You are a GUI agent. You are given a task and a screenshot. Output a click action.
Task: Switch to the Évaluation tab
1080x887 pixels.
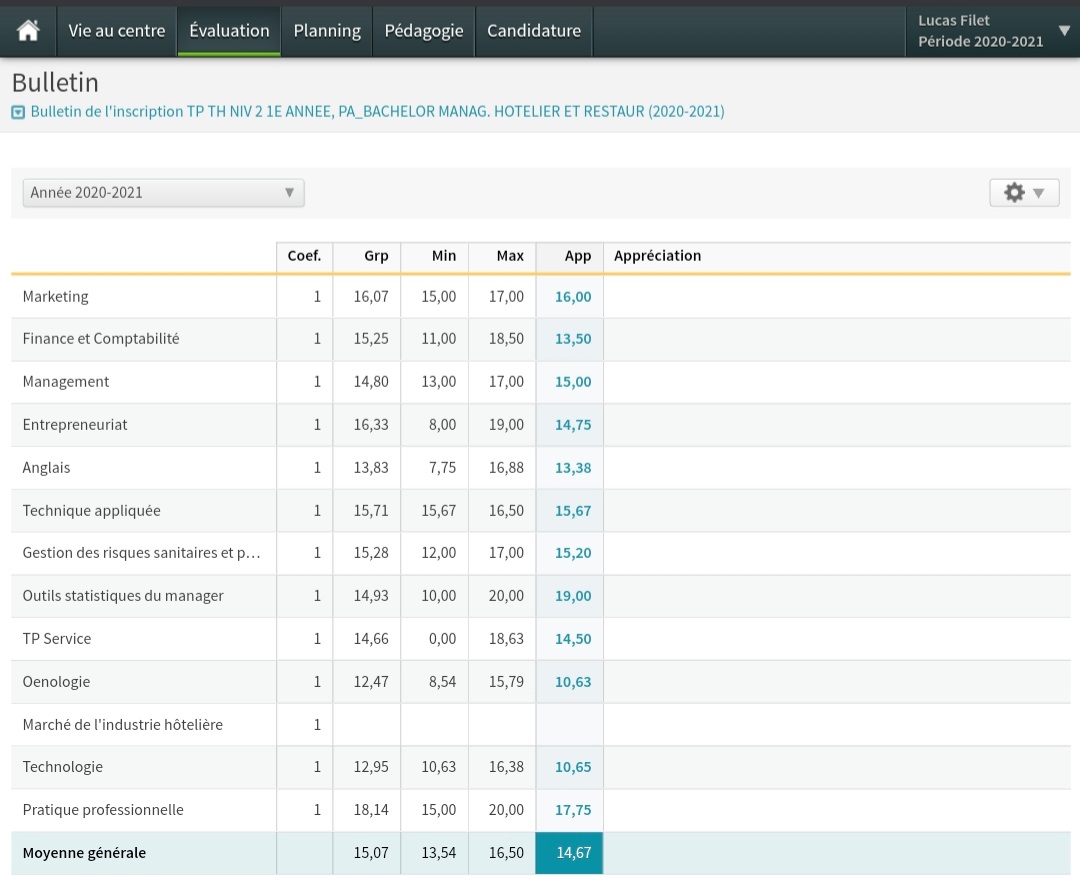(229, 31)
